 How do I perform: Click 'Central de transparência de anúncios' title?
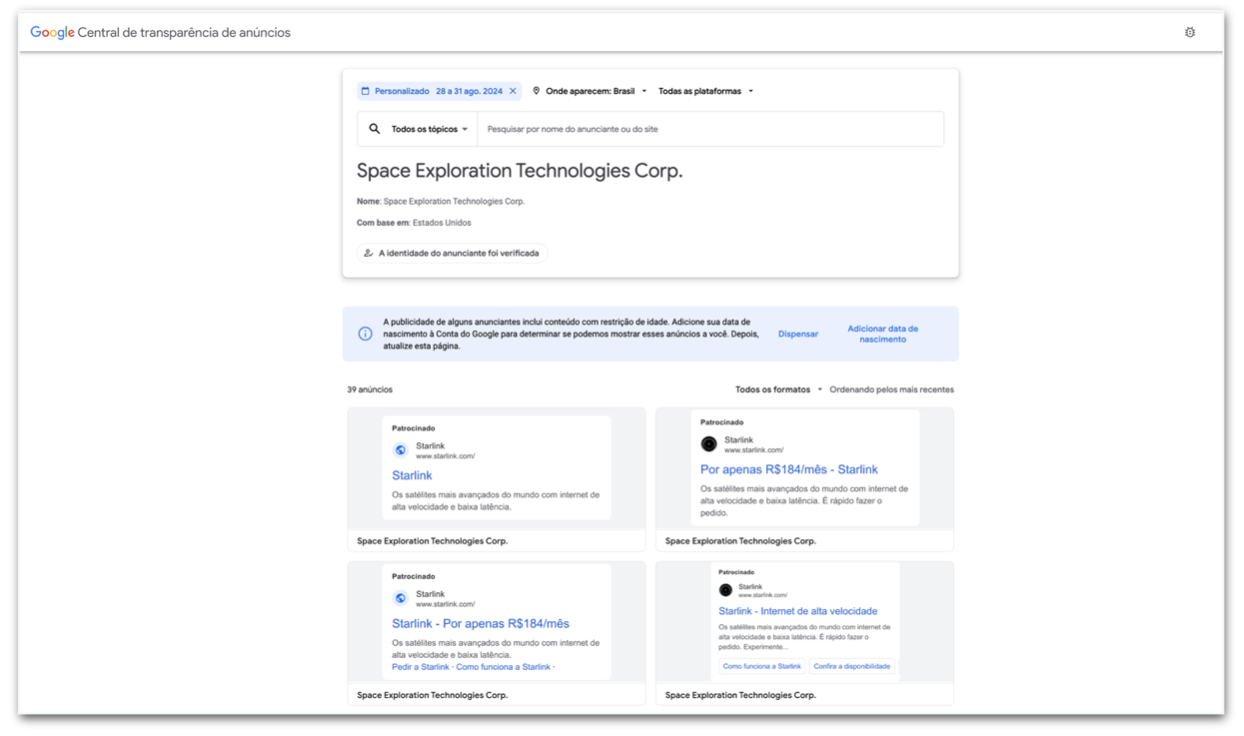pyautogui.click(x=184, y=32)
